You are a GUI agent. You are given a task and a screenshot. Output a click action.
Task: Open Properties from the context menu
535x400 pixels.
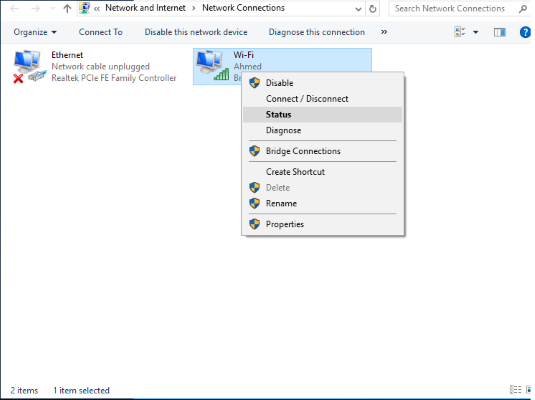click(322, 224)
